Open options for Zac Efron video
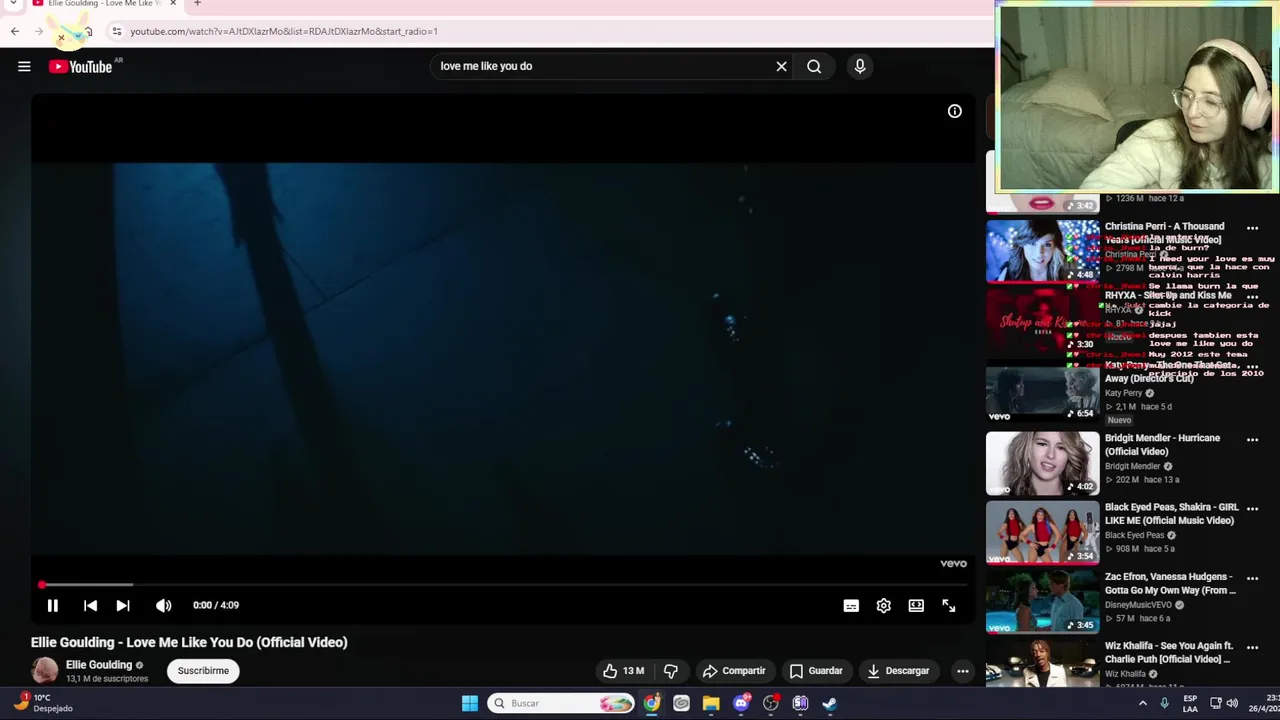This screenshot has height=720, width=1280. point(1252,579)
